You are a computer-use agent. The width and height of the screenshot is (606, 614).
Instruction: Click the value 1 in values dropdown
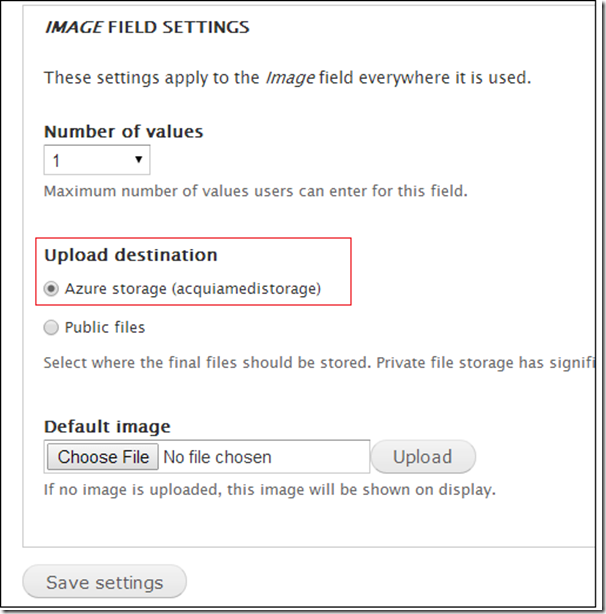pyautogui.click(x=57, y=160)
